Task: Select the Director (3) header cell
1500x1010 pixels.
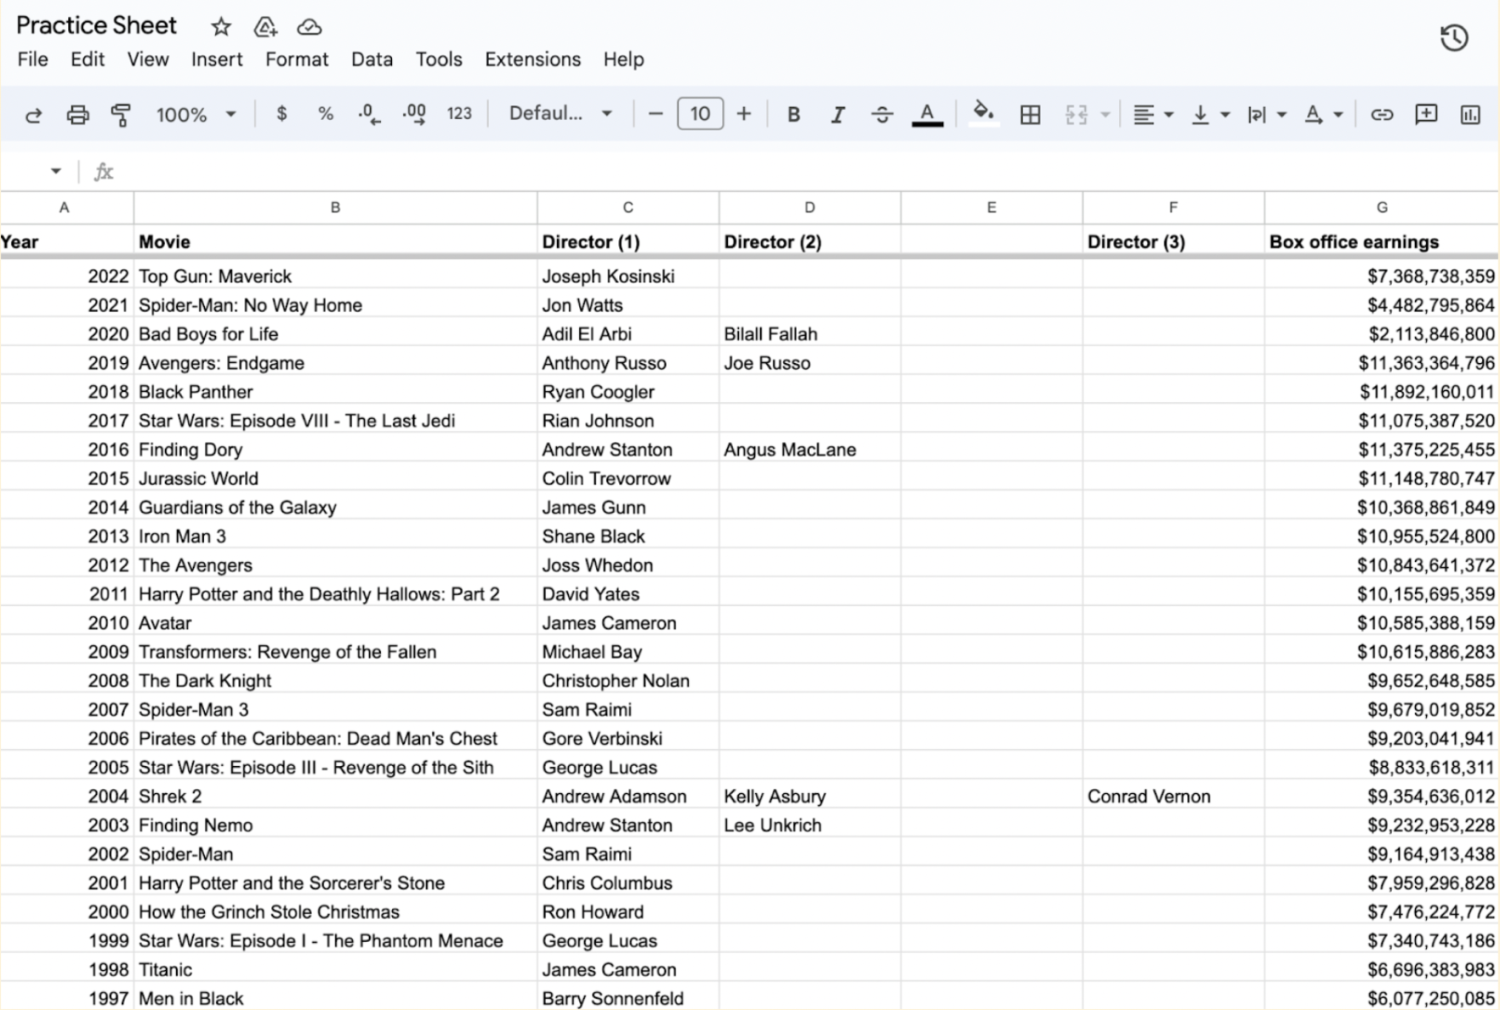Action: pos(1173,241)
